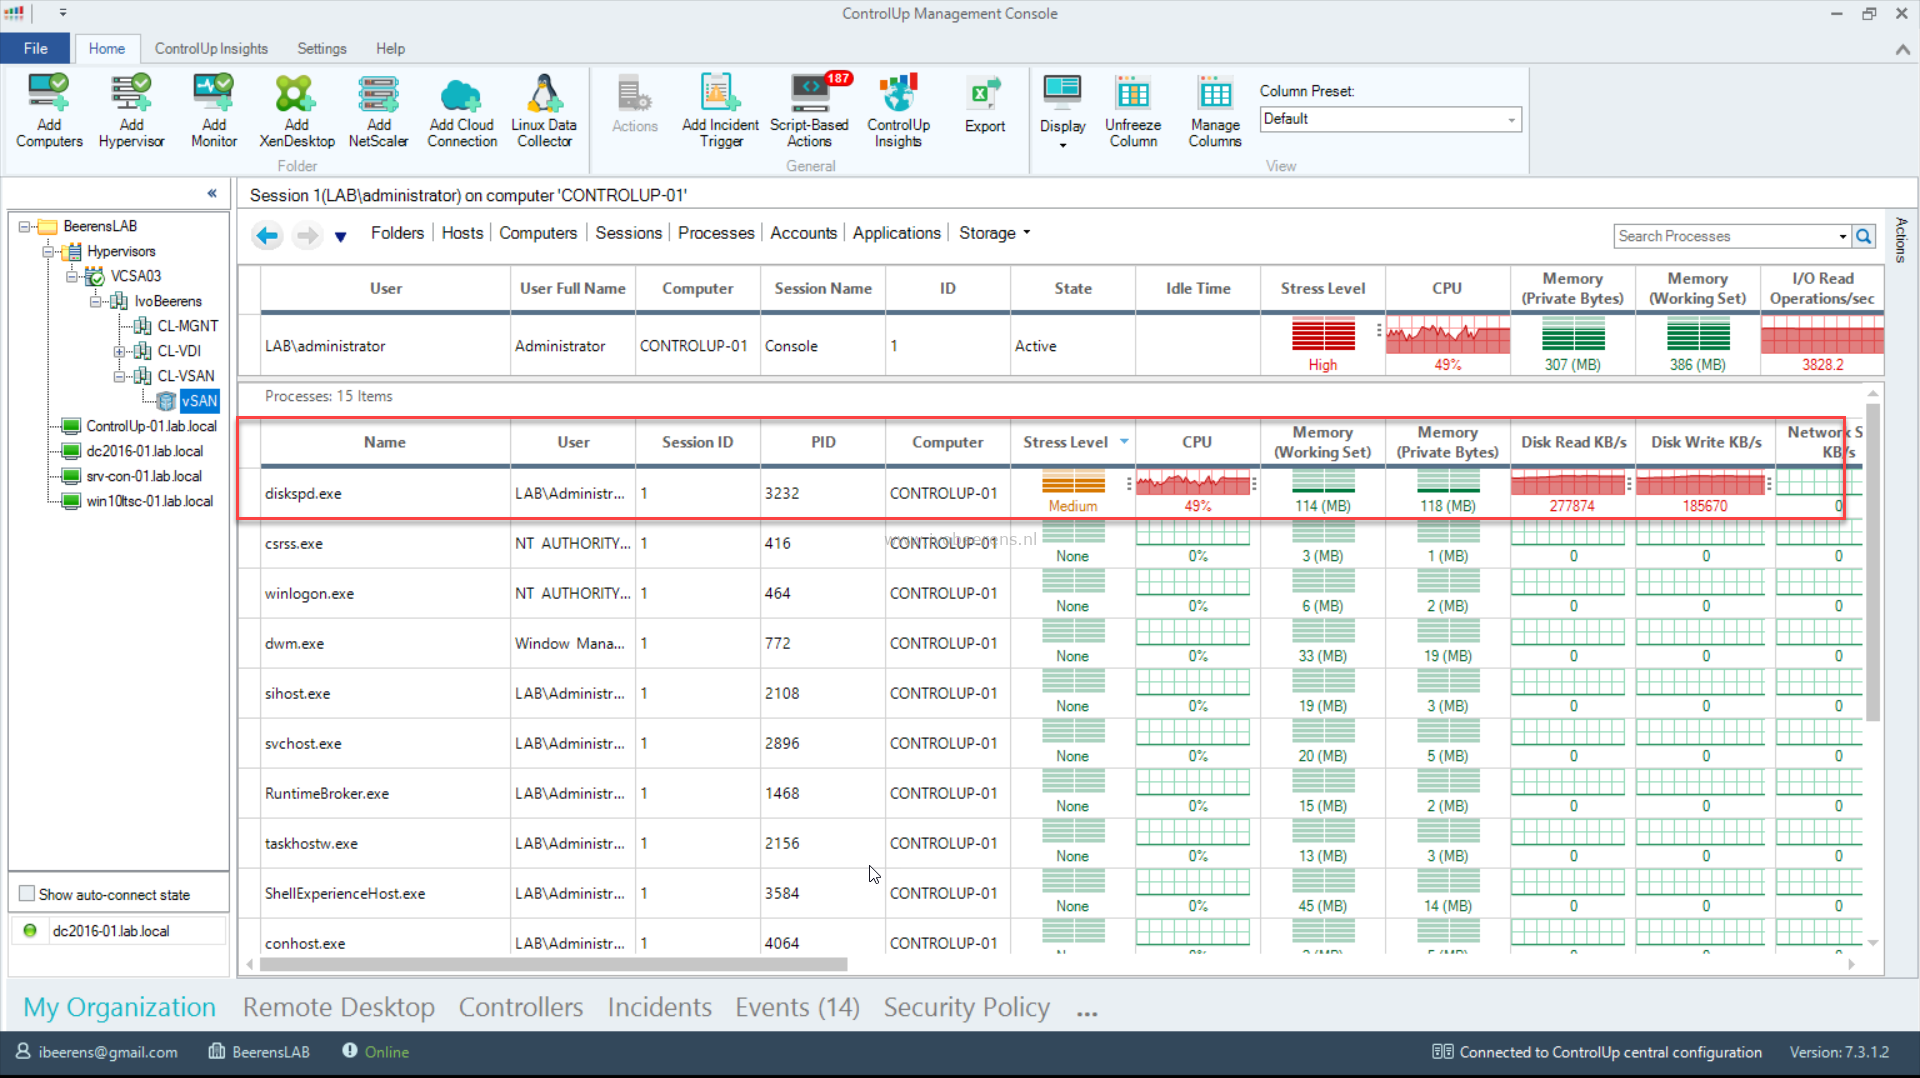The height and width of the screenshot is (1078, 1920).
Task: Click the Online status indicator
Action: tap(376, 1052)
